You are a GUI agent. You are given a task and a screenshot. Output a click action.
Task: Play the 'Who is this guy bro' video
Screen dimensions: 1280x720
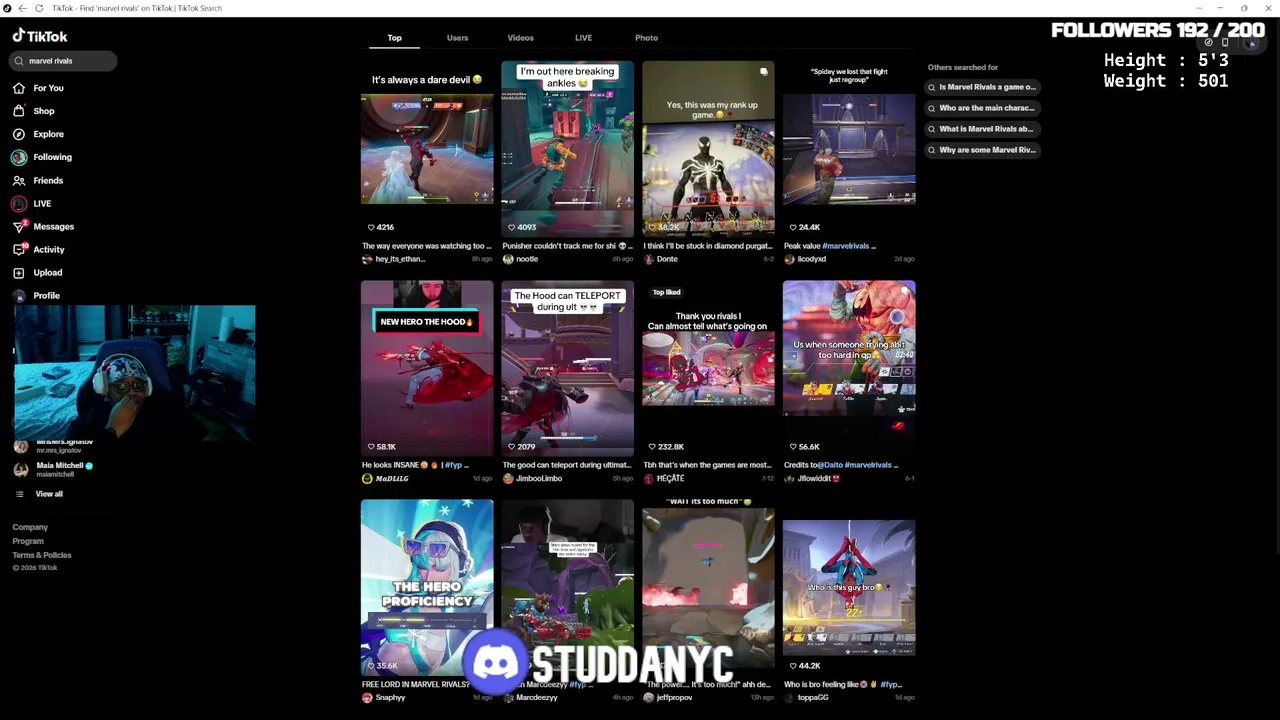849,587
